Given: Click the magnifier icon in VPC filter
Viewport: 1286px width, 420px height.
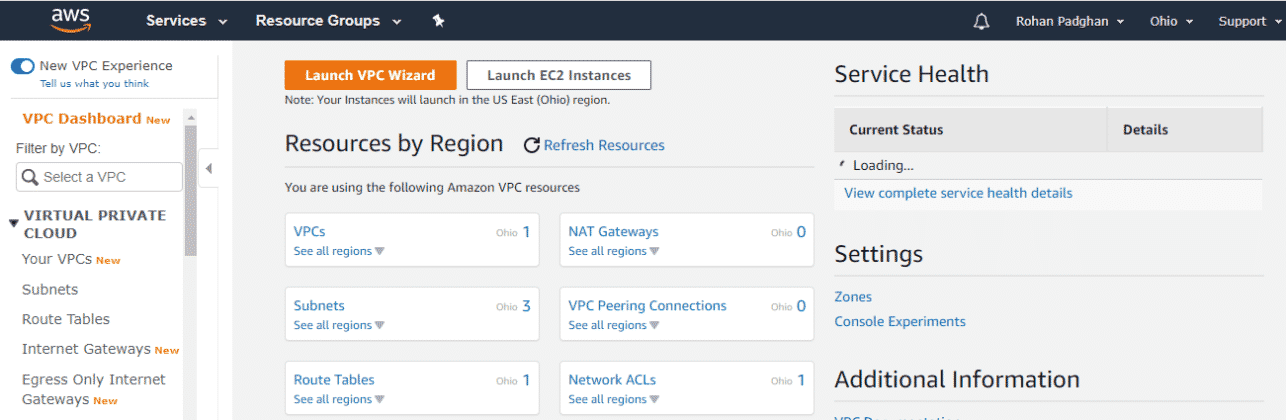Looking at the screenshot, I should [x=30, y=177].
